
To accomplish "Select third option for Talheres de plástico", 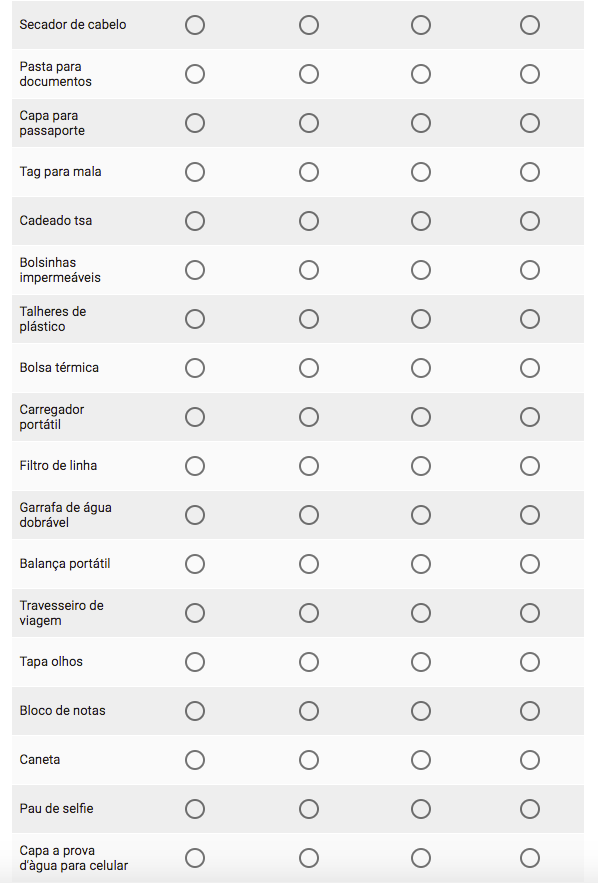I will 421,319.
